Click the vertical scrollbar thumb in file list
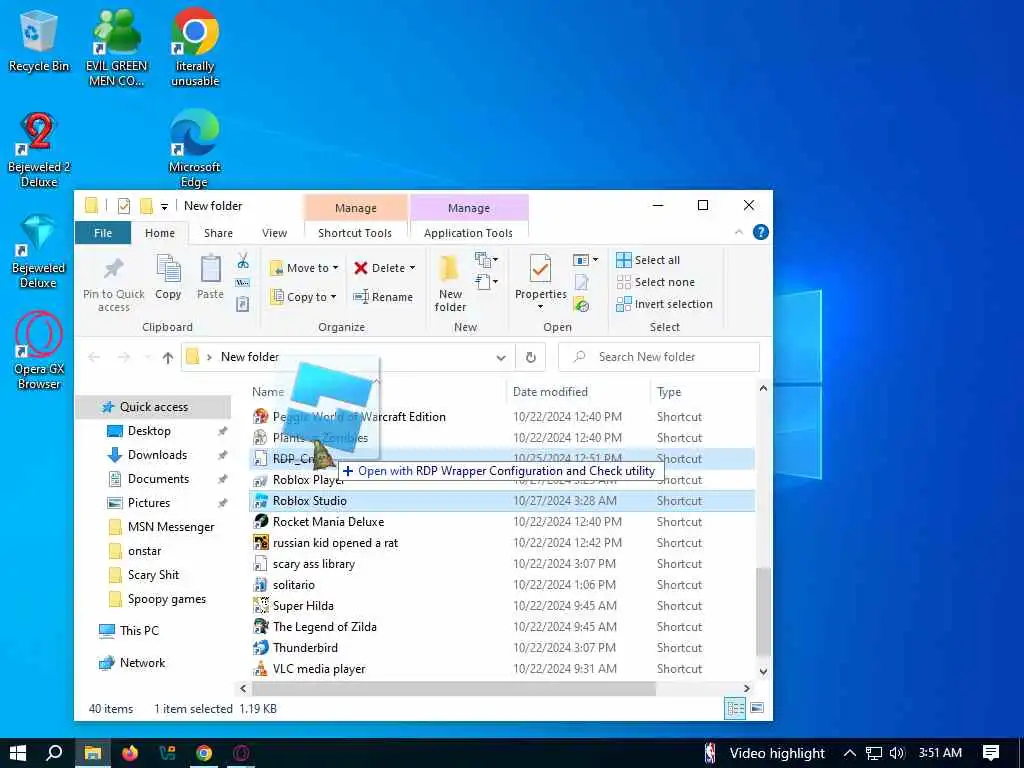Screen dimensions: 1024x768 tap(763, 611)
